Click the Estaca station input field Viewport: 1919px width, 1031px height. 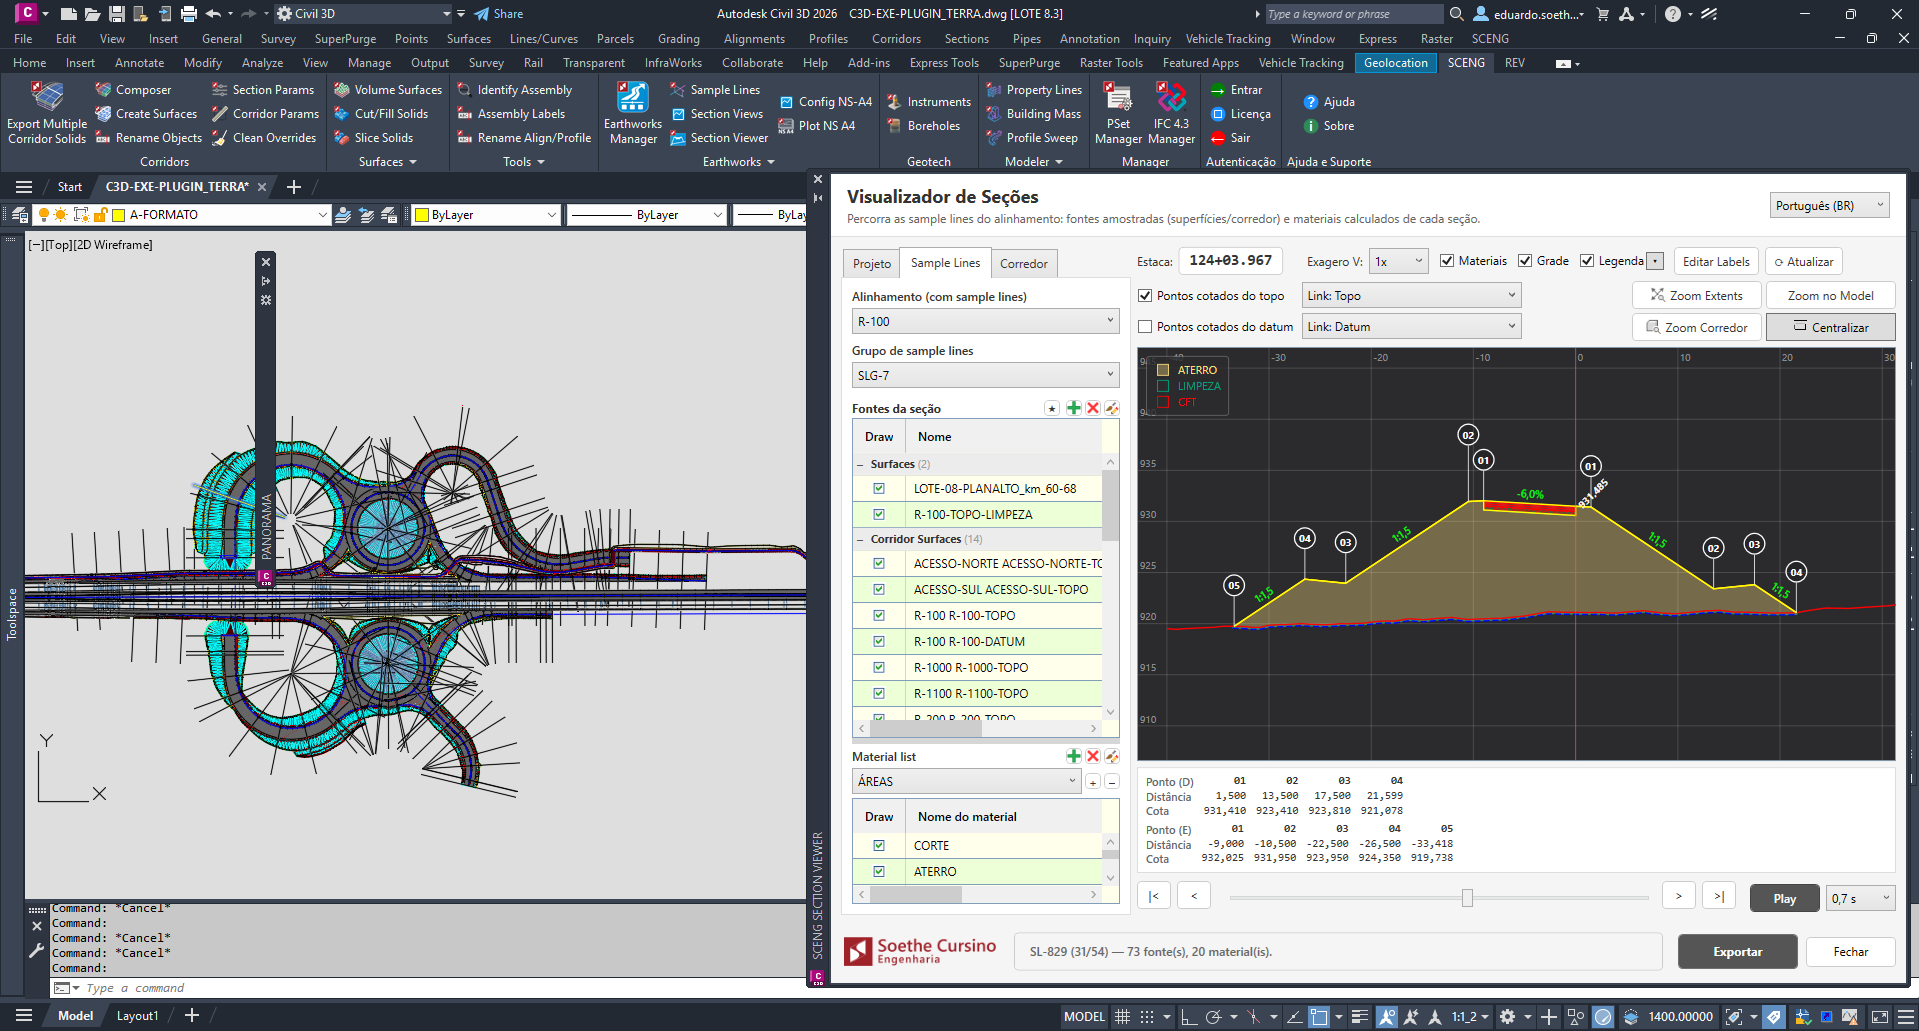pyautogui.click(x=1230, y=261)
